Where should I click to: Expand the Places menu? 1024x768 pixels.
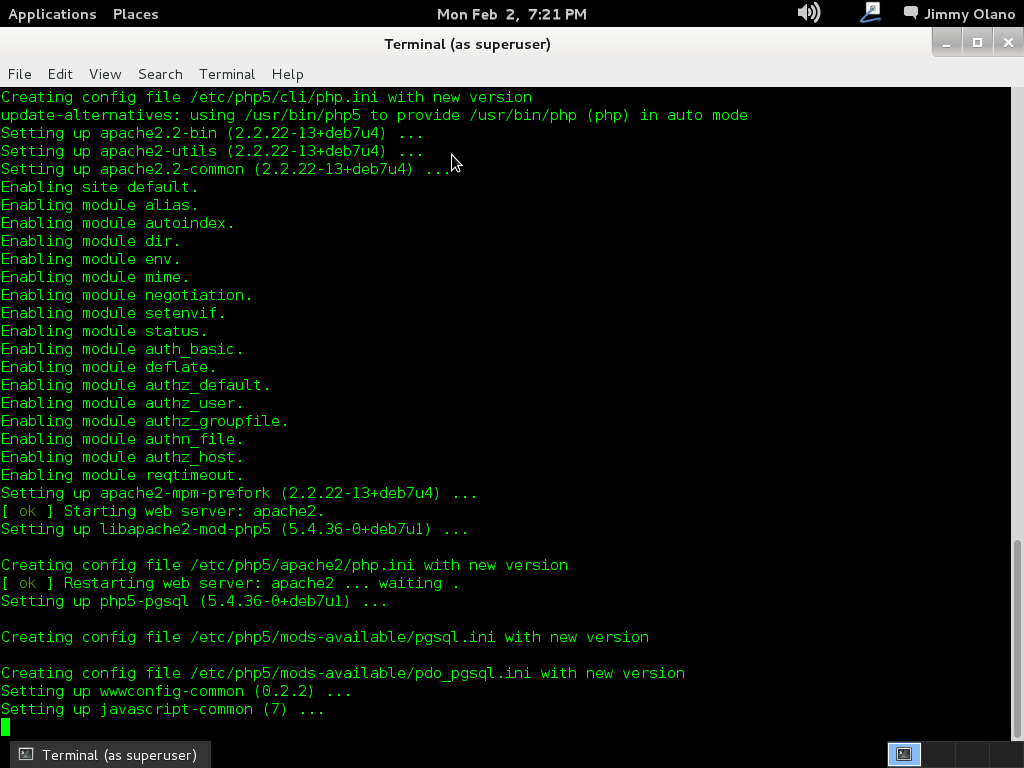coord(135,14)
